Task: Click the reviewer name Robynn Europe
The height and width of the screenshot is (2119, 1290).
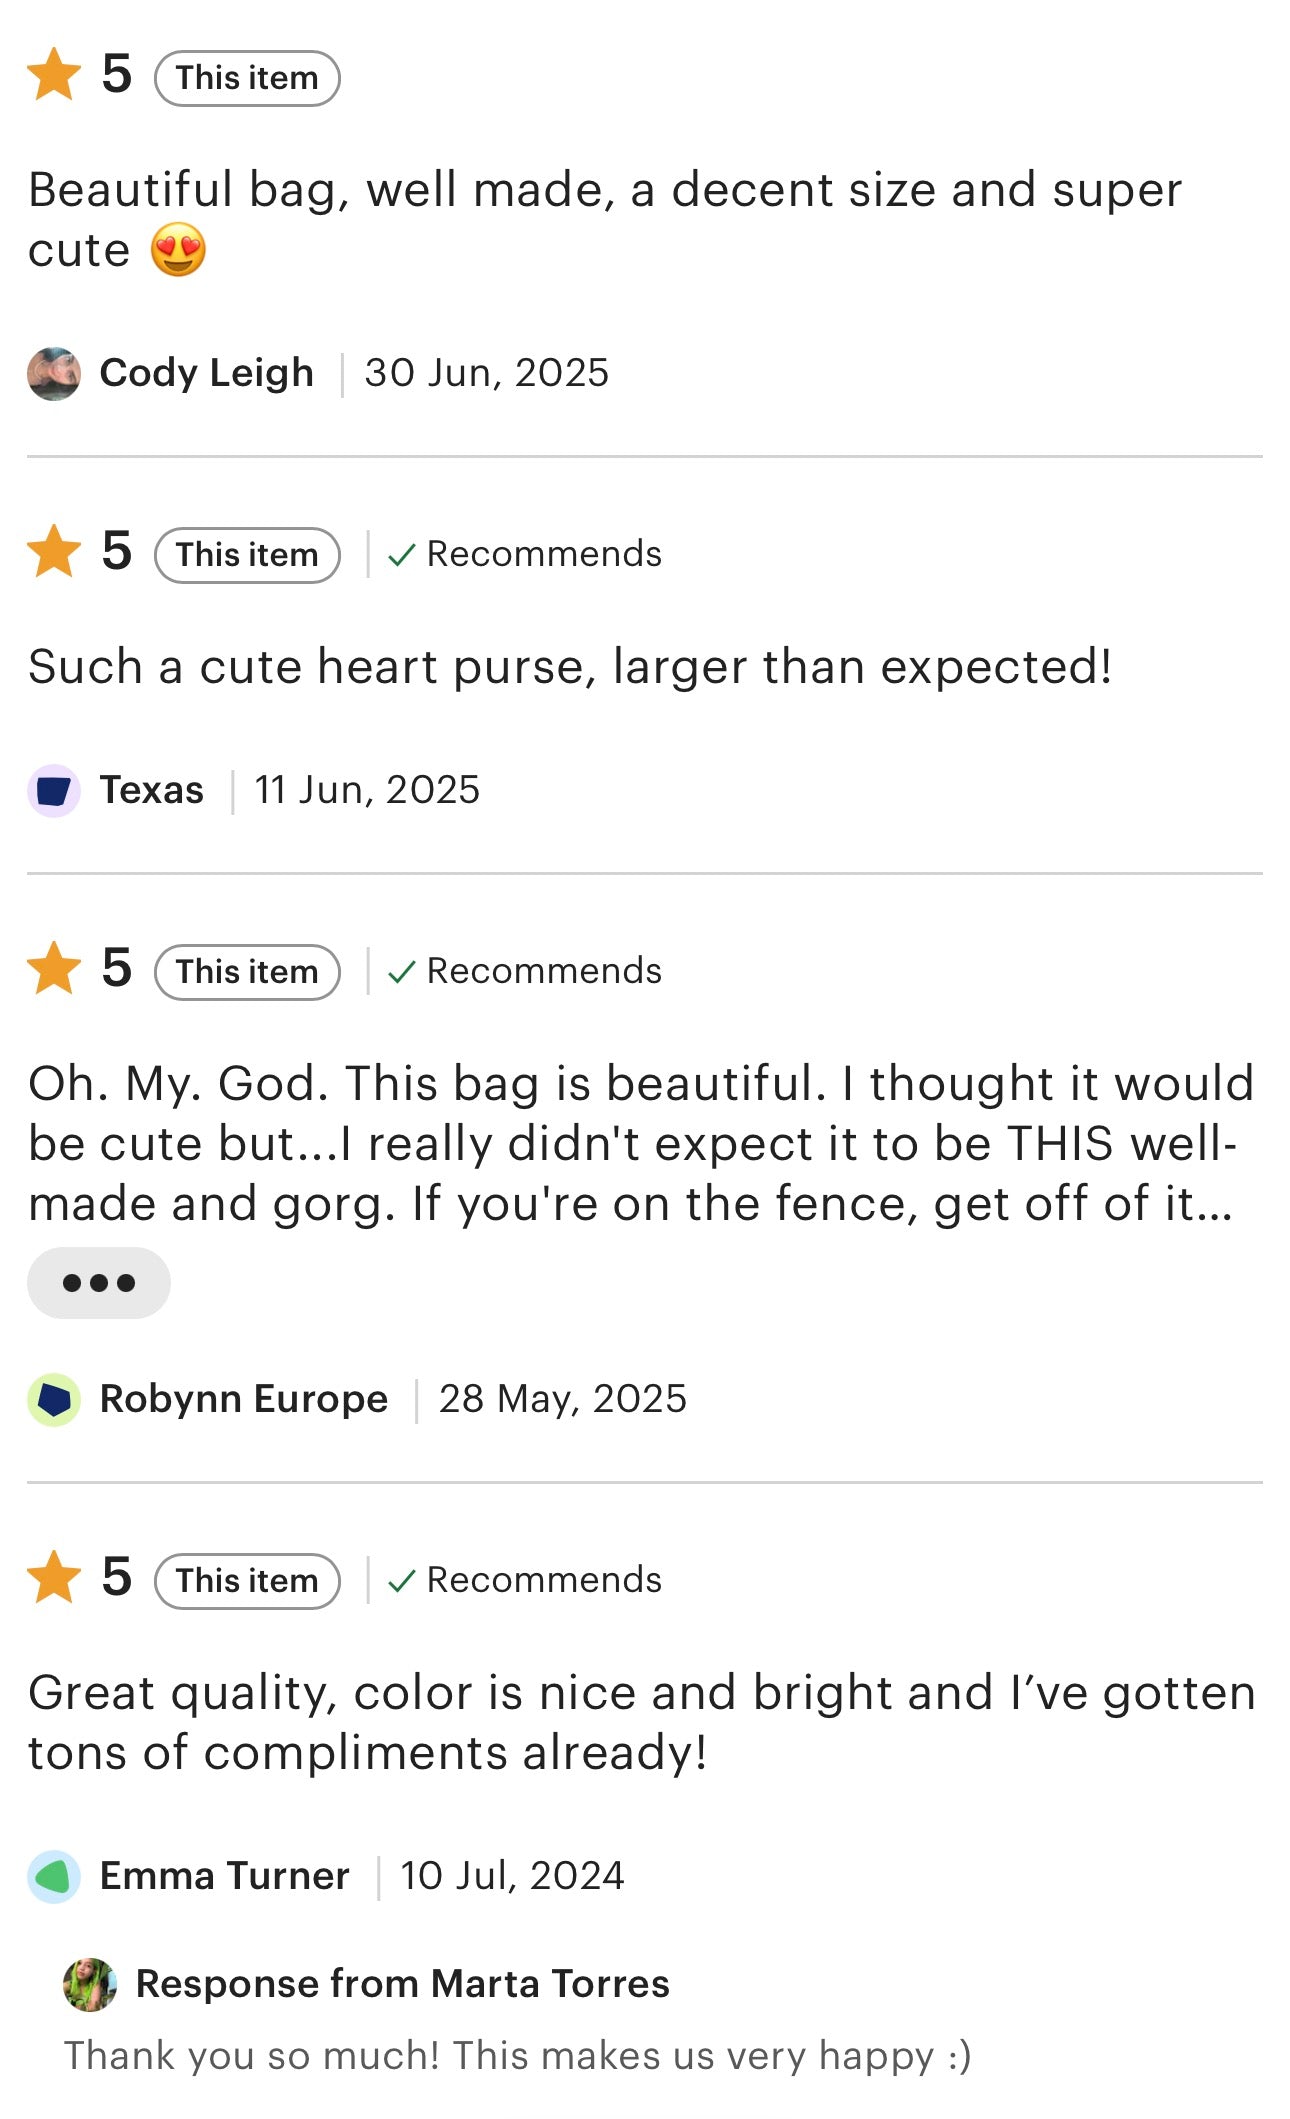Action: pyautogui.click(x=244, y=1399)
